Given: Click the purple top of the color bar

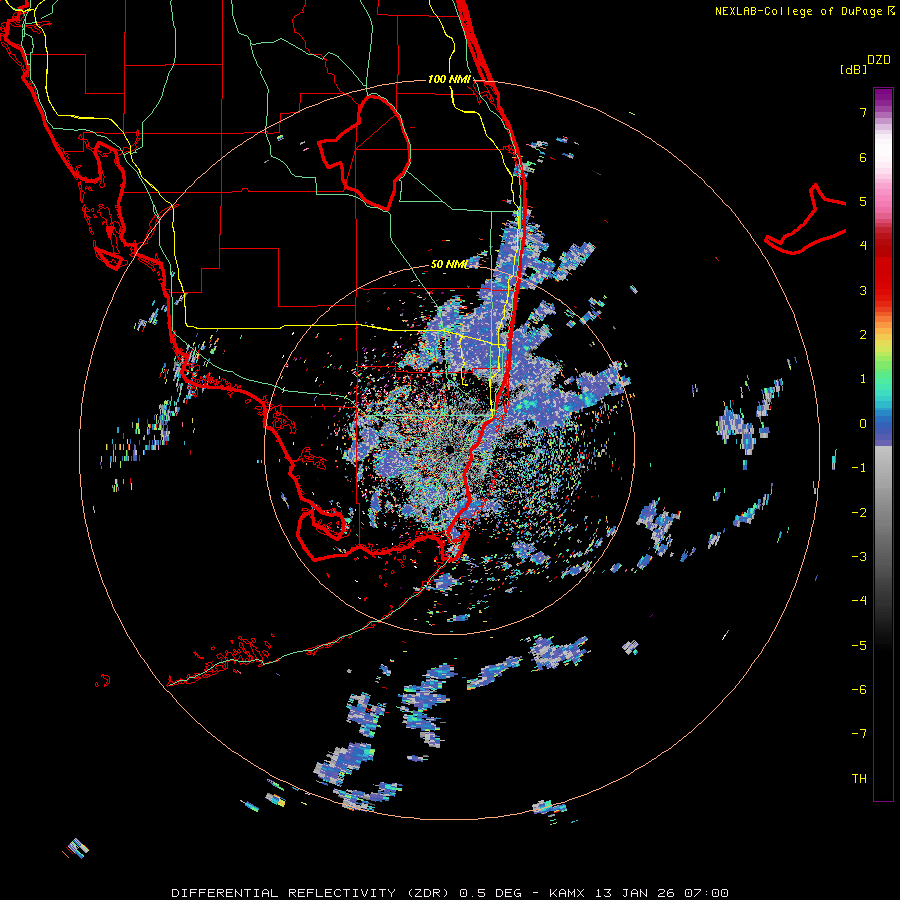Looking at the screenshot, I should (x=883, y=98).
